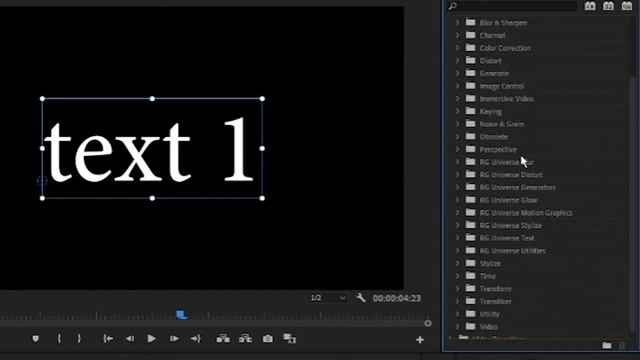
Task: Click the Mark In bracket icon
Action: 59,339
